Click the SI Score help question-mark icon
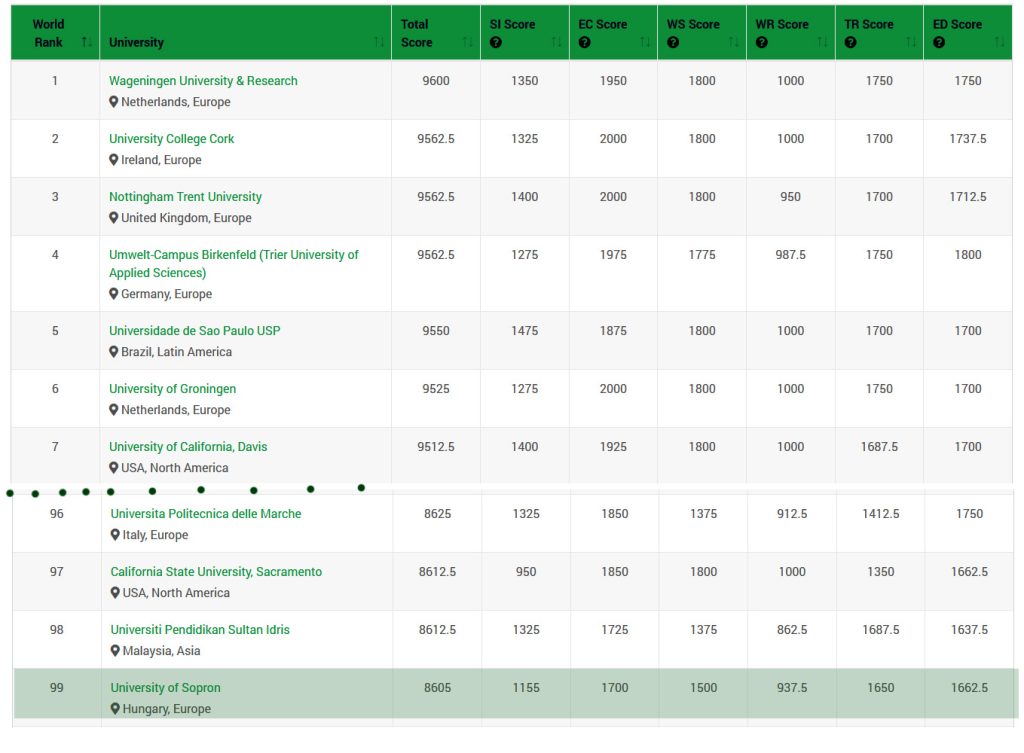Viewport: 1024px width, 753px height. [x=495, y=43]
